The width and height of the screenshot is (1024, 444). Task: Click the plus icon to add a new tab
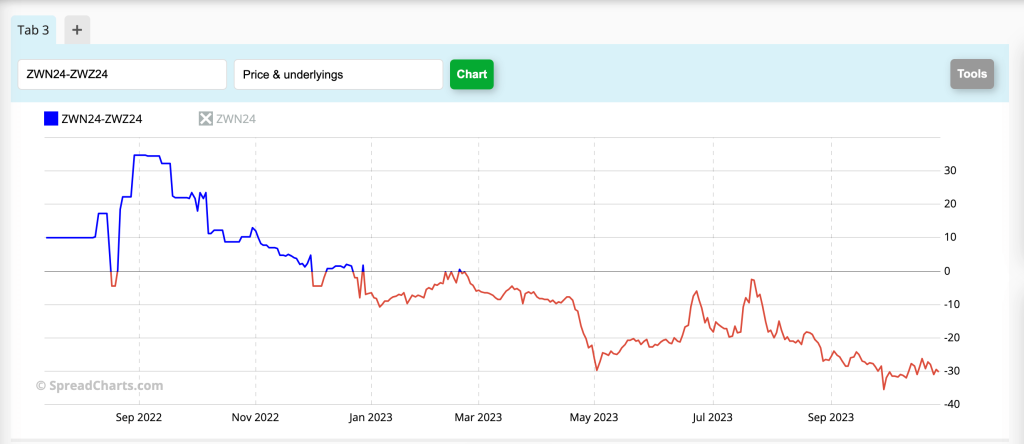point(77,30)
